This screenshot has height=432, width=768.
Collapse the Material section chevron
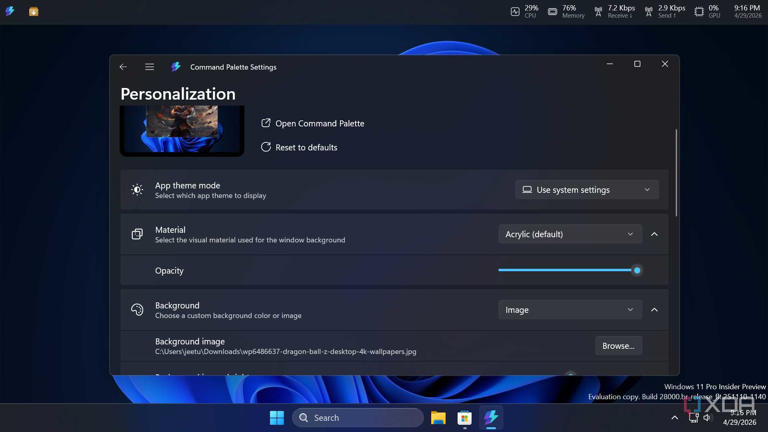click(654, 234)
